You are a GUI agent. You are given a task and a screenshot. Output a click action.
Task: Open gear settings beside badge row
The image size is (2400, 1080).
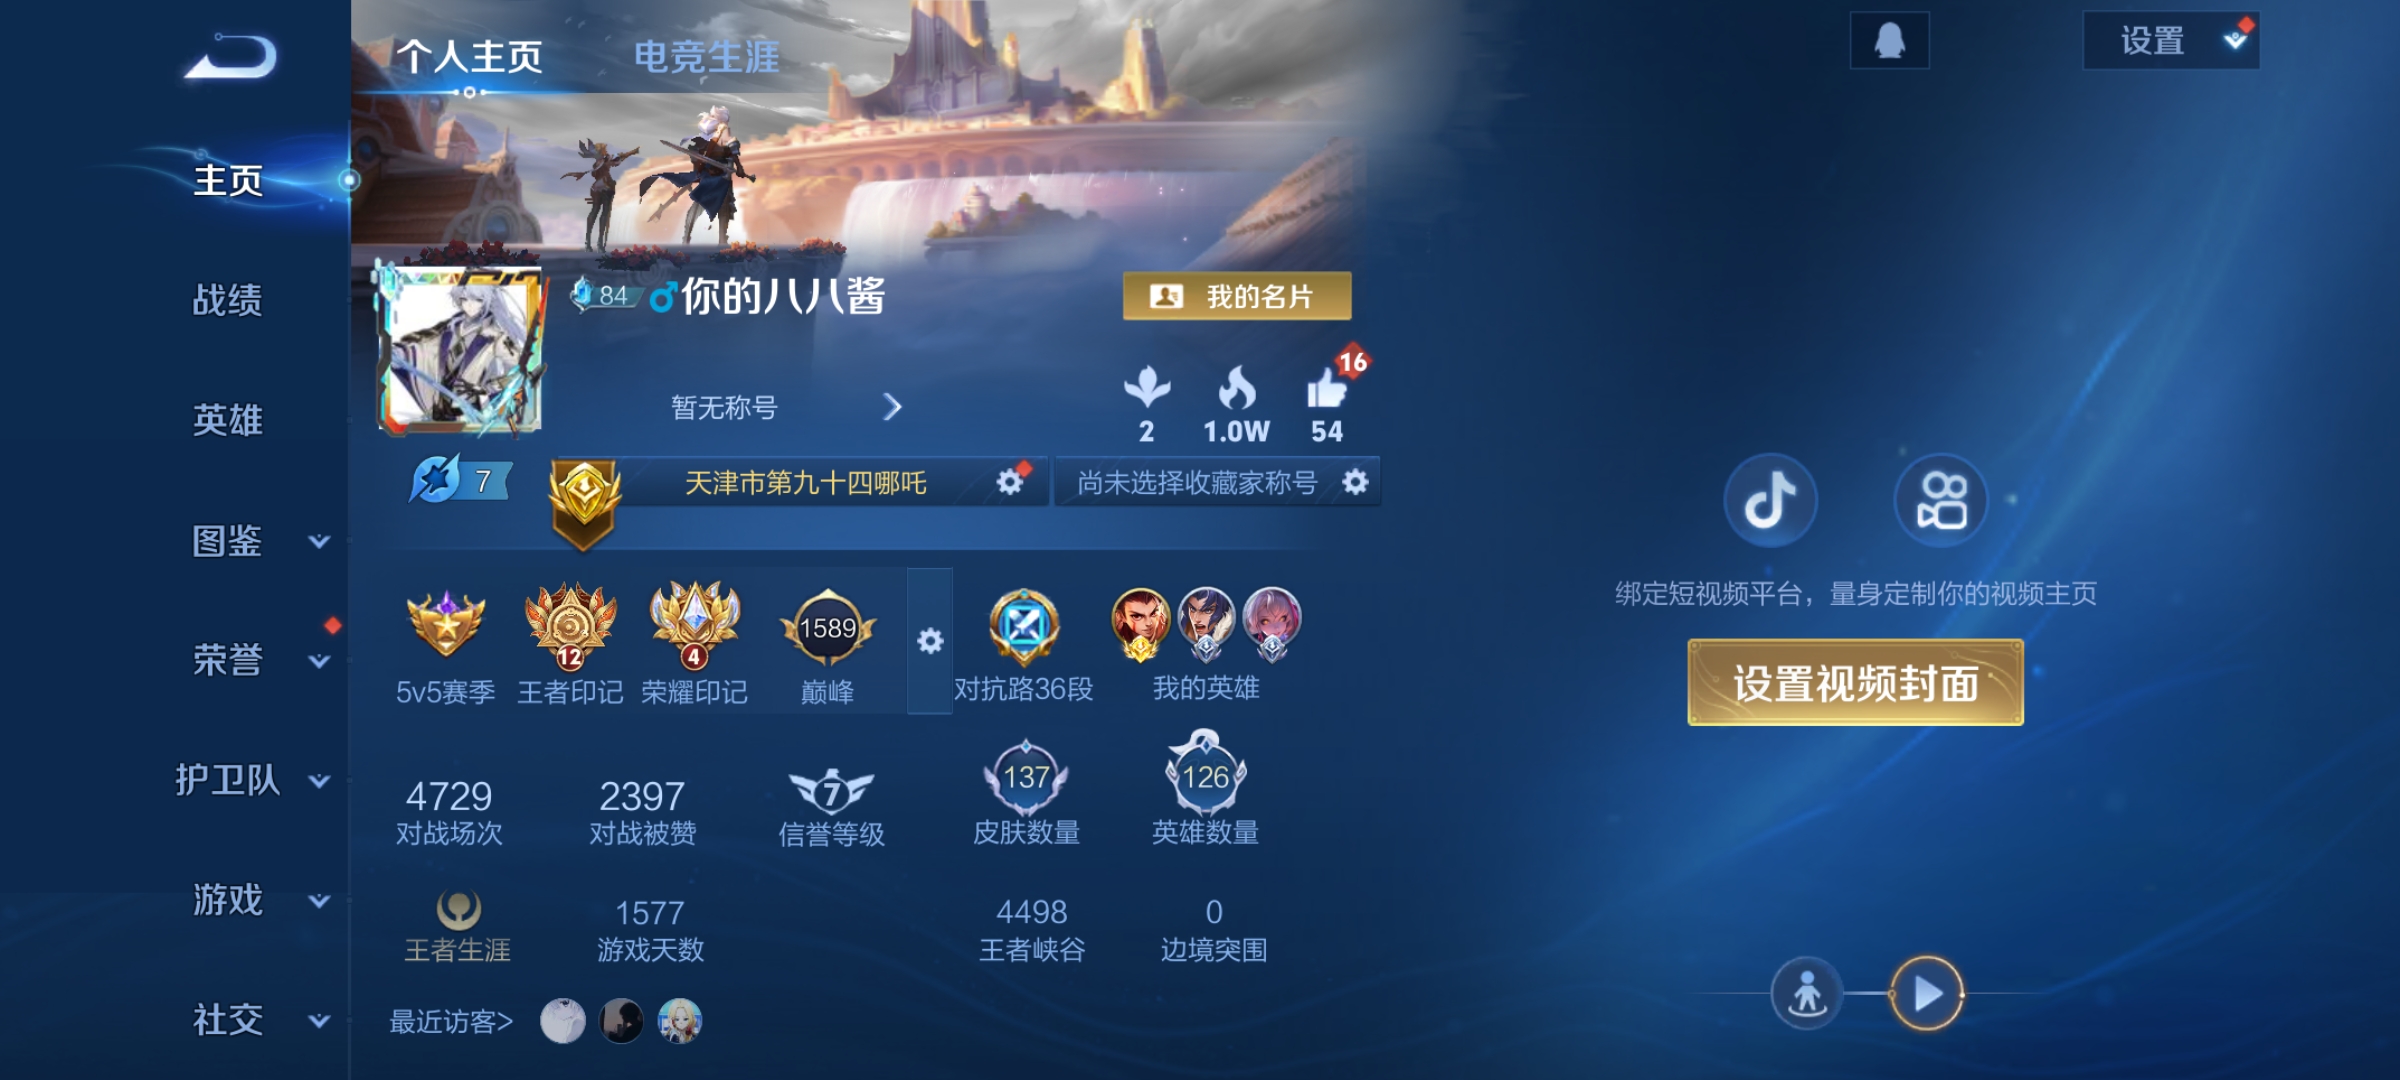pos(930,641)
